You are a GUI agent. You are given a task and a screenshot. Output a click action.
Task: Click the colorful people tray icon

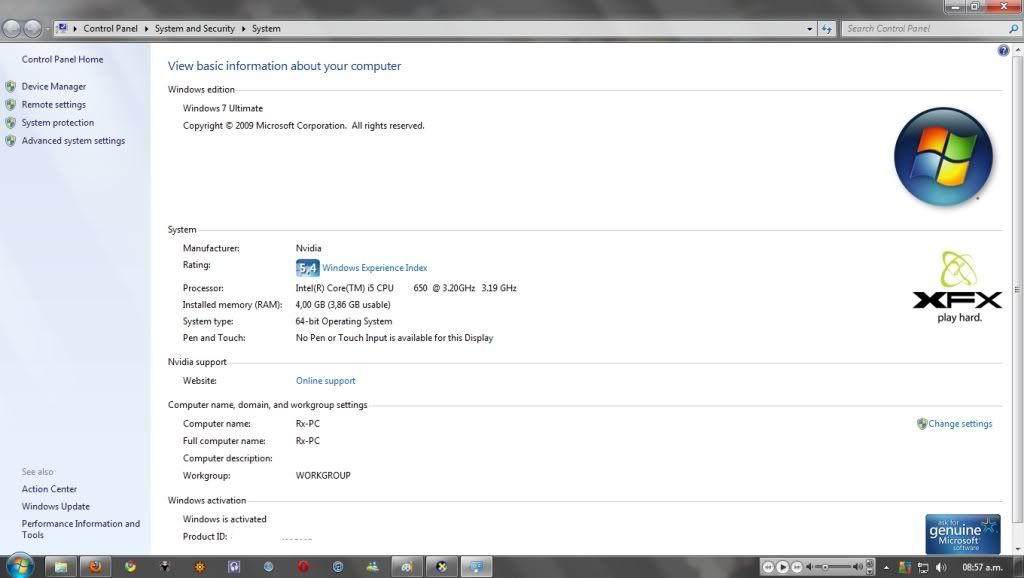point(905,568)
